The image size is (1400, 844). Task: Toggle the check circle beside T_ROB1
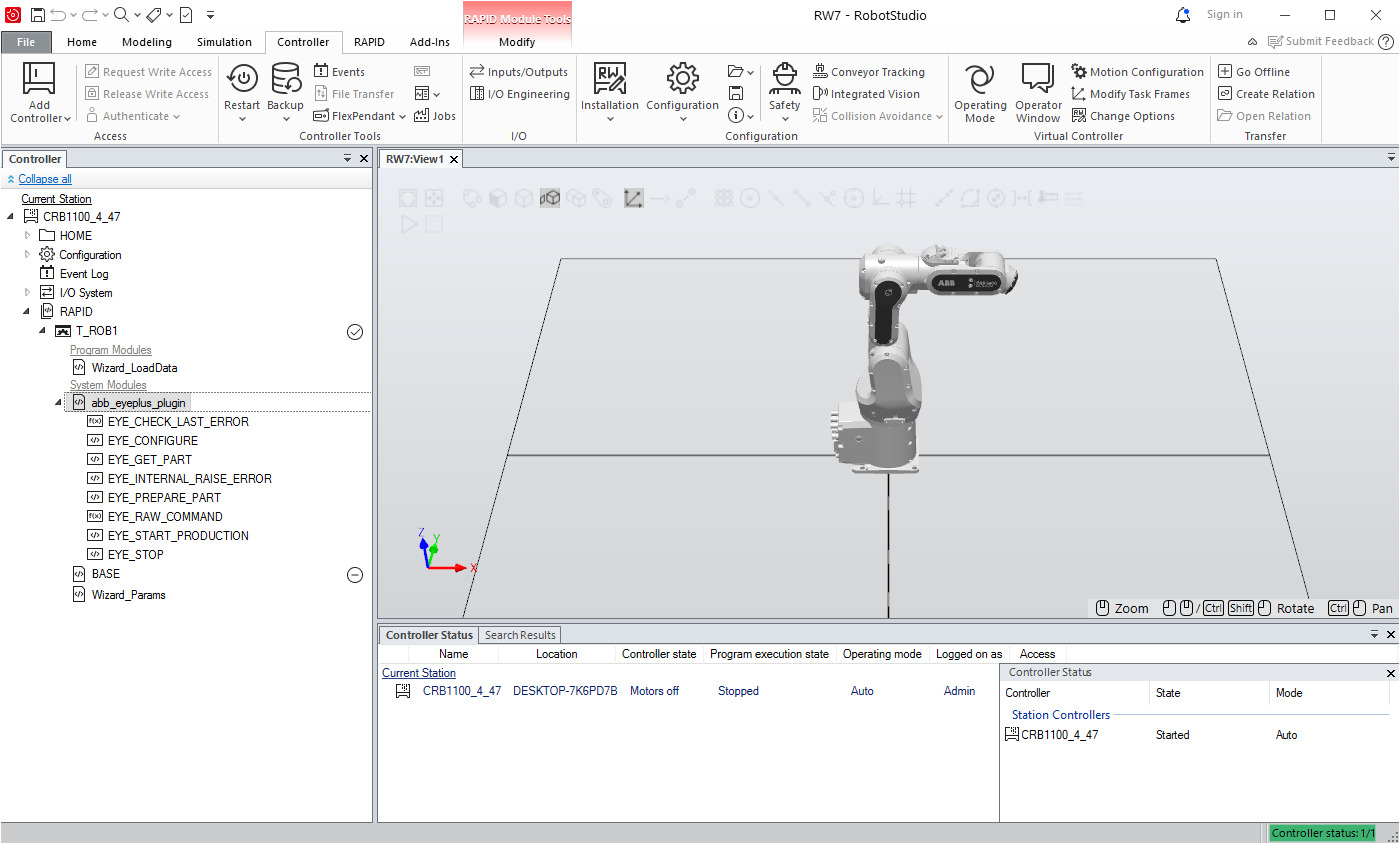354,332
